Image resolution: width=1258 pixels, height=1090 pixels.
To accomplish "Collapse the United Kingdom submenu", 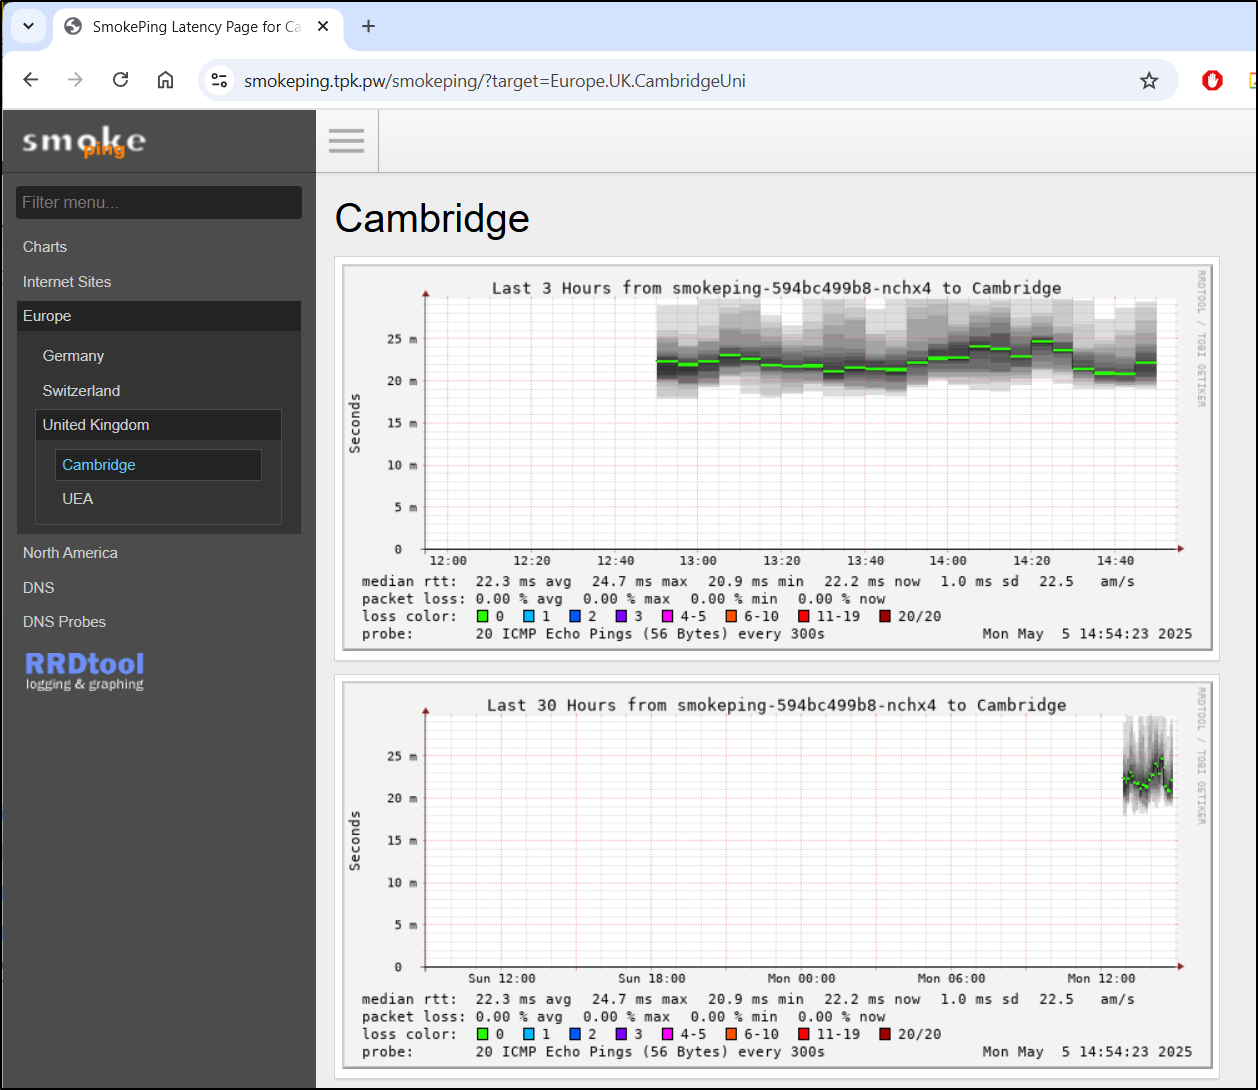I will (96, 425).
